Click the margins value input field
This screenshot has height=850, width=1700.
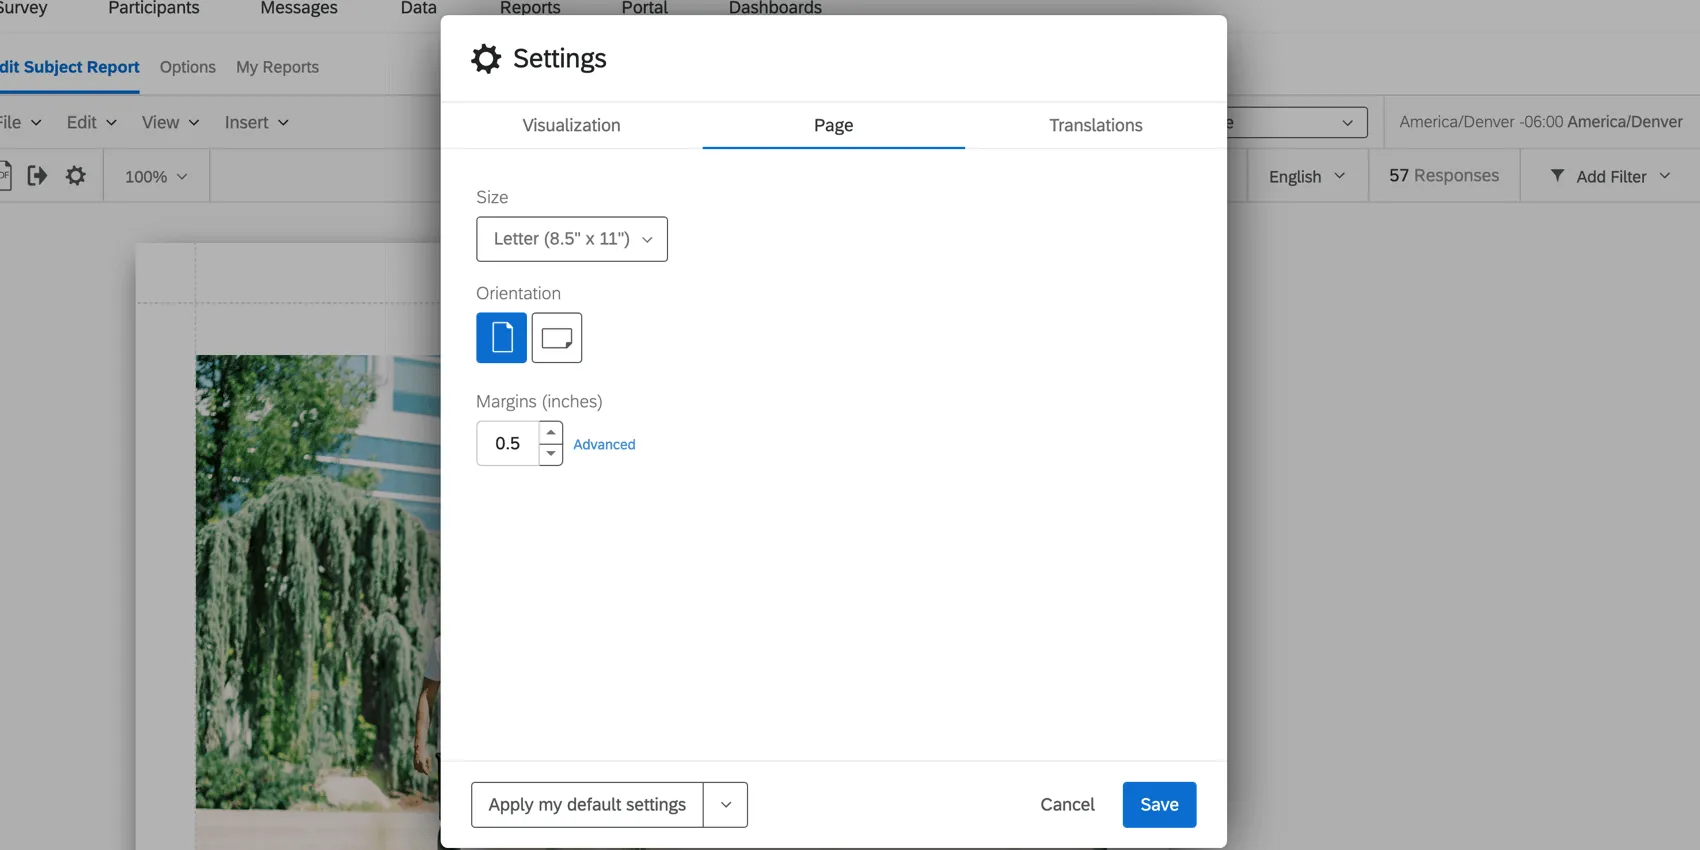point(508,443)
